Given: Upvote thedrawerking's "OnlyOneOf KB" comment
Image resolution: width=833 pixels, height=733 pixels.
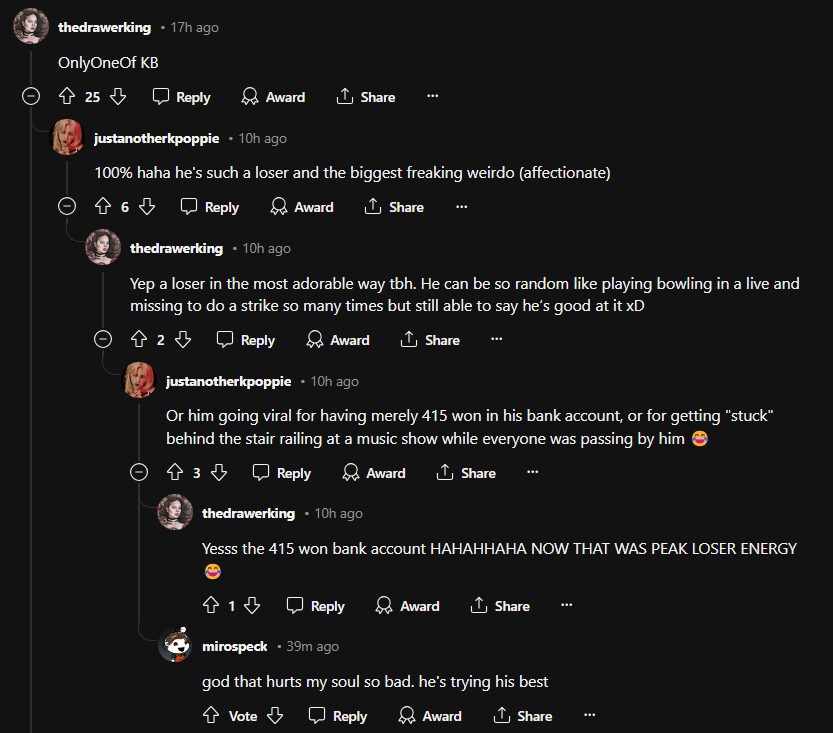Looking at the screenshot, I should [67, 97].
